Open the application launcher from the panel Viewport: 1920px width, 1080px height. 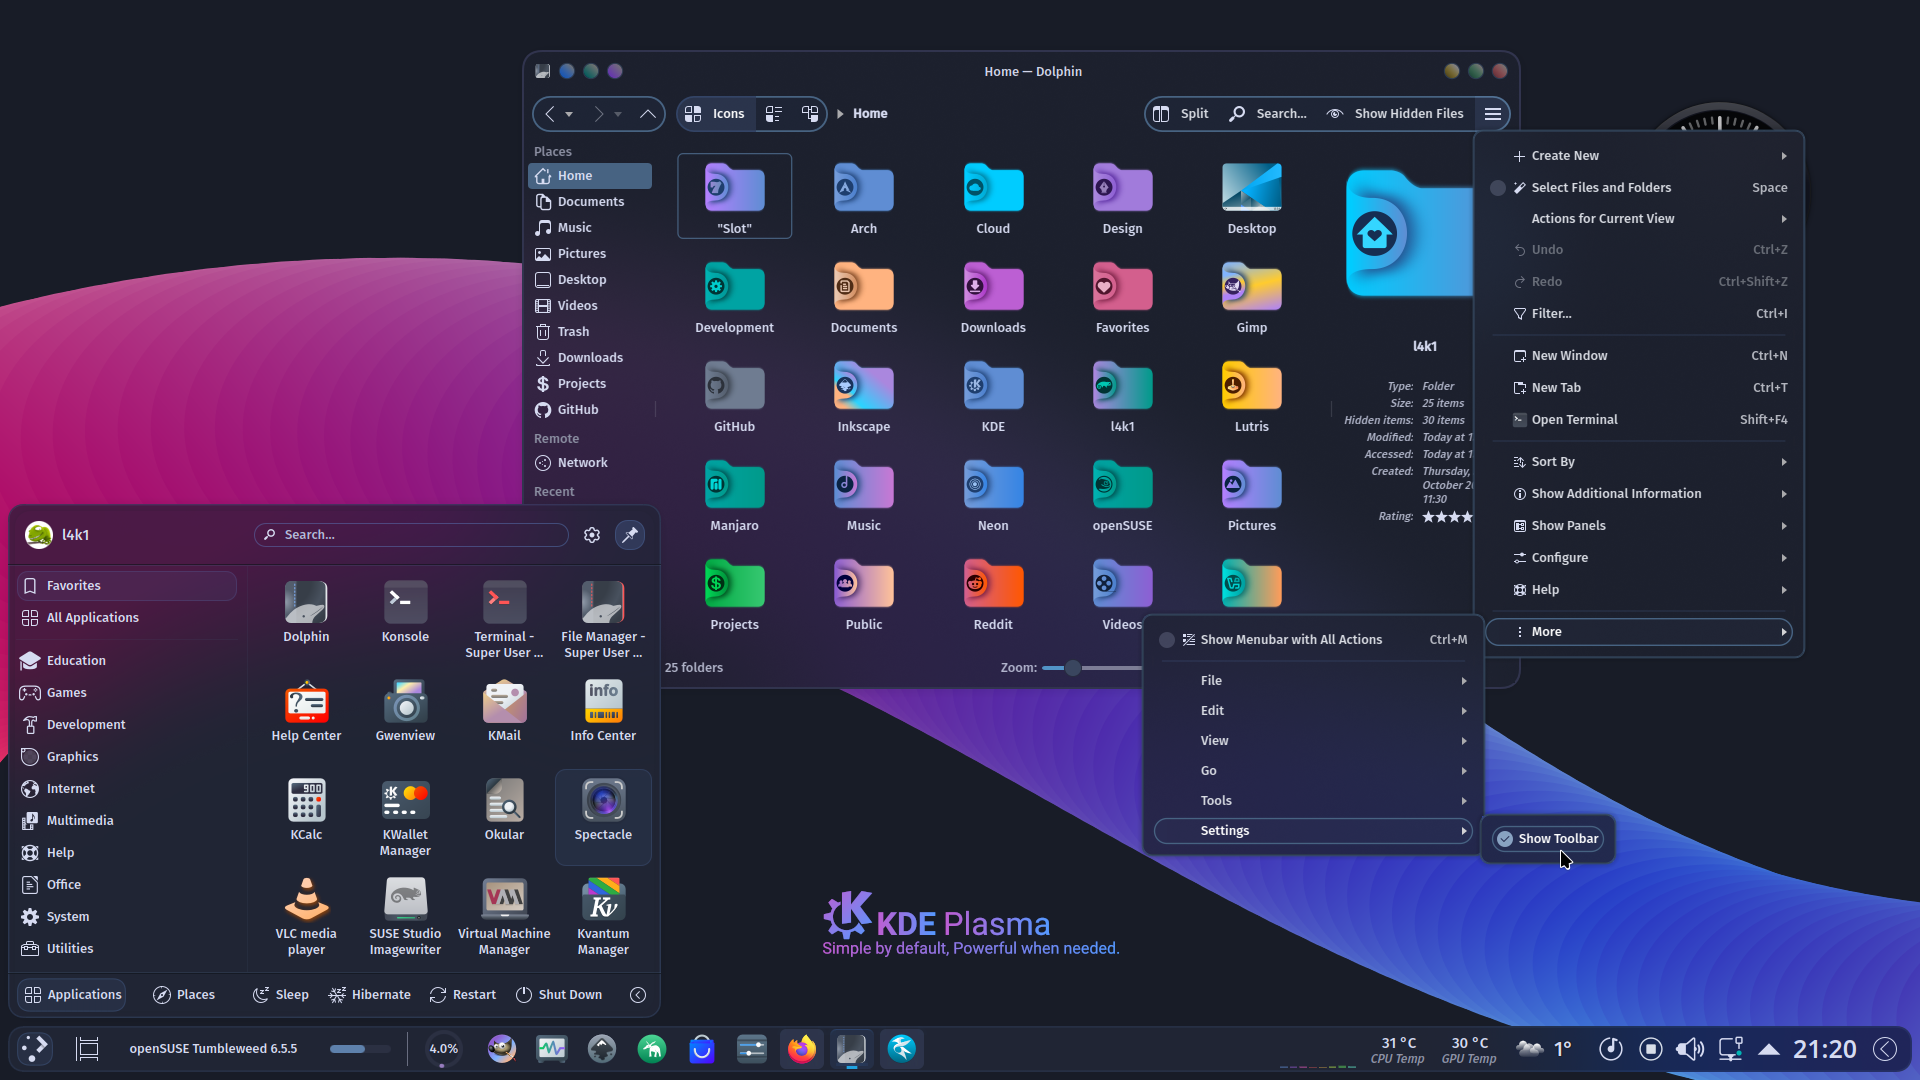pyautogui.click(x=35, y=1049)
